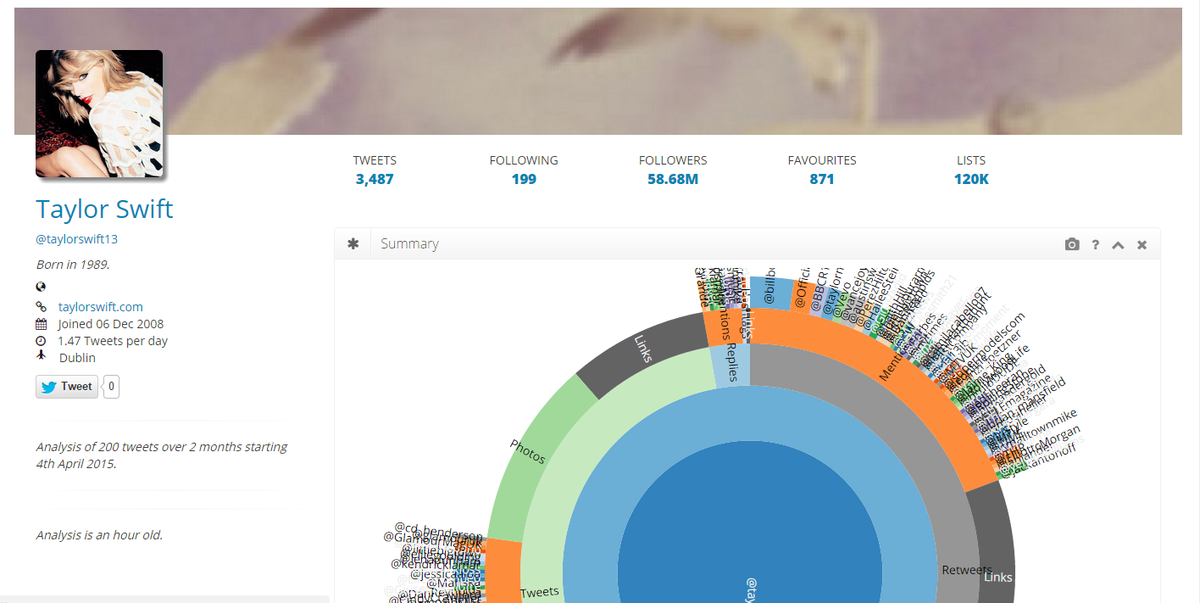Click the Following count 199
The height and width of the screenshot is (603, 1200).
point(524,179)
